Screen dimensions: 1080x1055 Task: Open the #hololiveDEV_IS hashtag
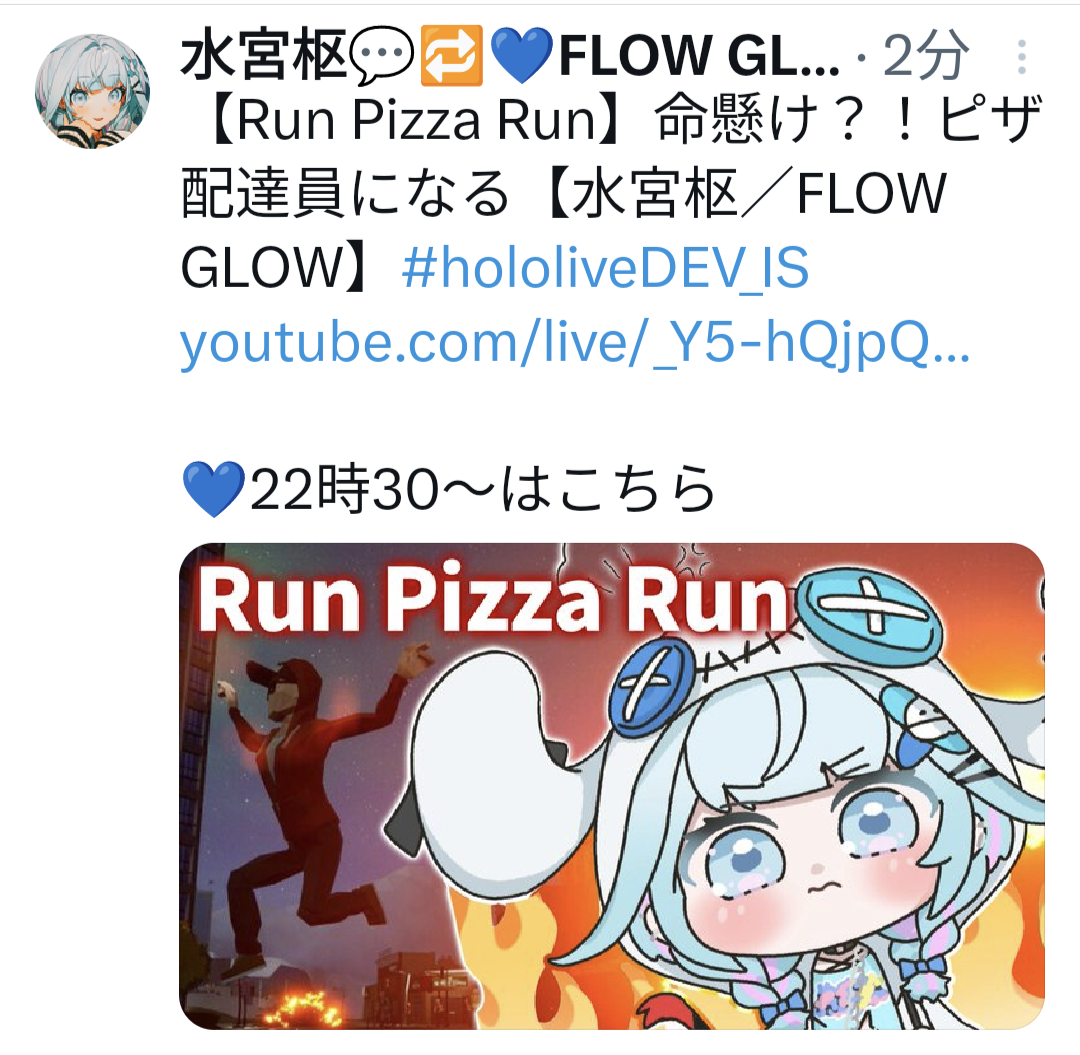(x=605, y=267)
